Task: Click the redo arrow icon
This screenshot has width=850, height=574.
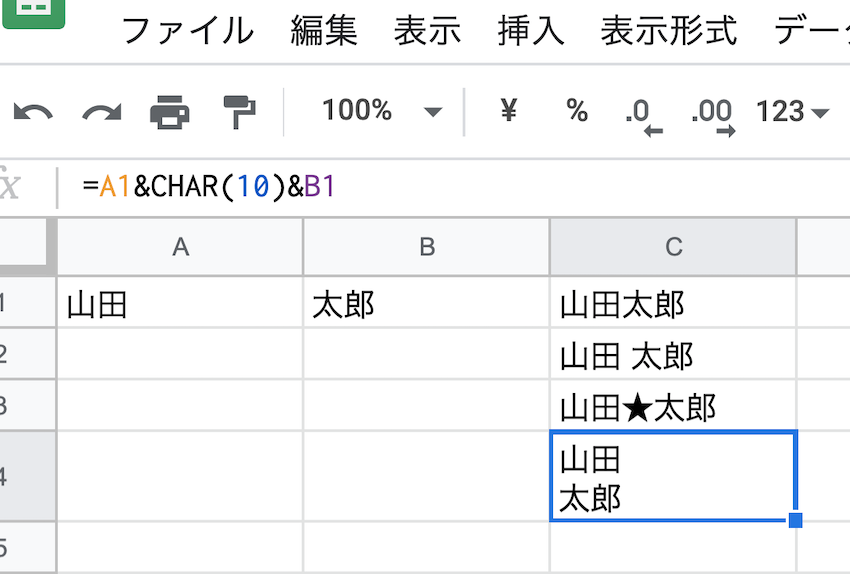Action: point(101,112)
